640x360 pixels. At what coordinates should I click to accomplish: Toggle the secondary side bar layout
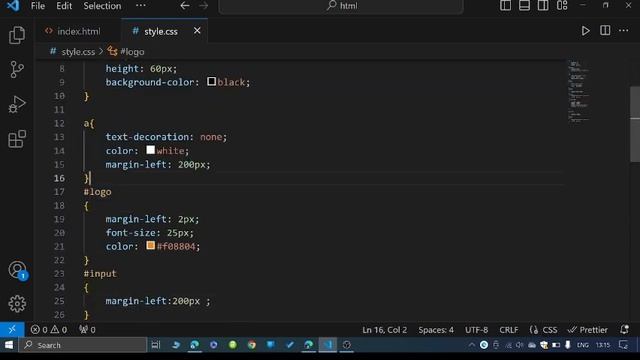(x=543, y=6)
